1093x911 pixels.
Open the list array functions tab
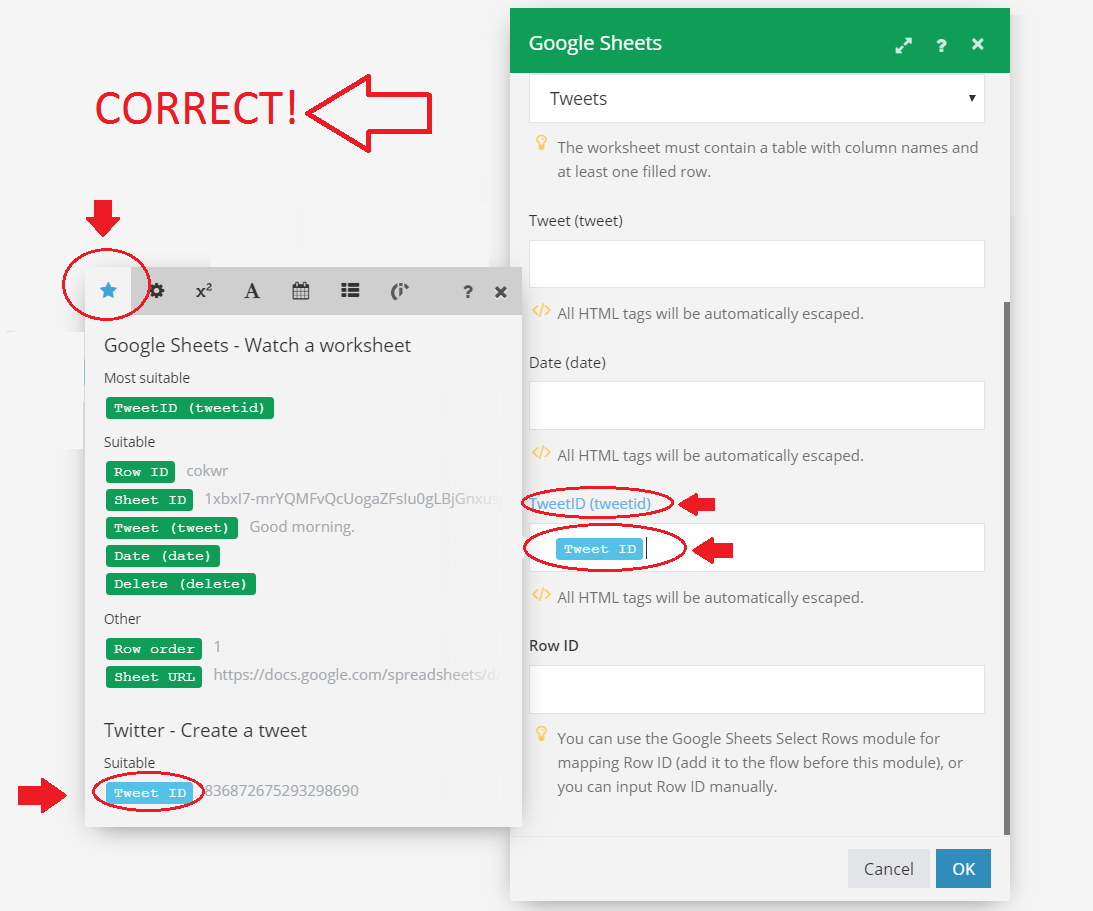click(350, 291)
